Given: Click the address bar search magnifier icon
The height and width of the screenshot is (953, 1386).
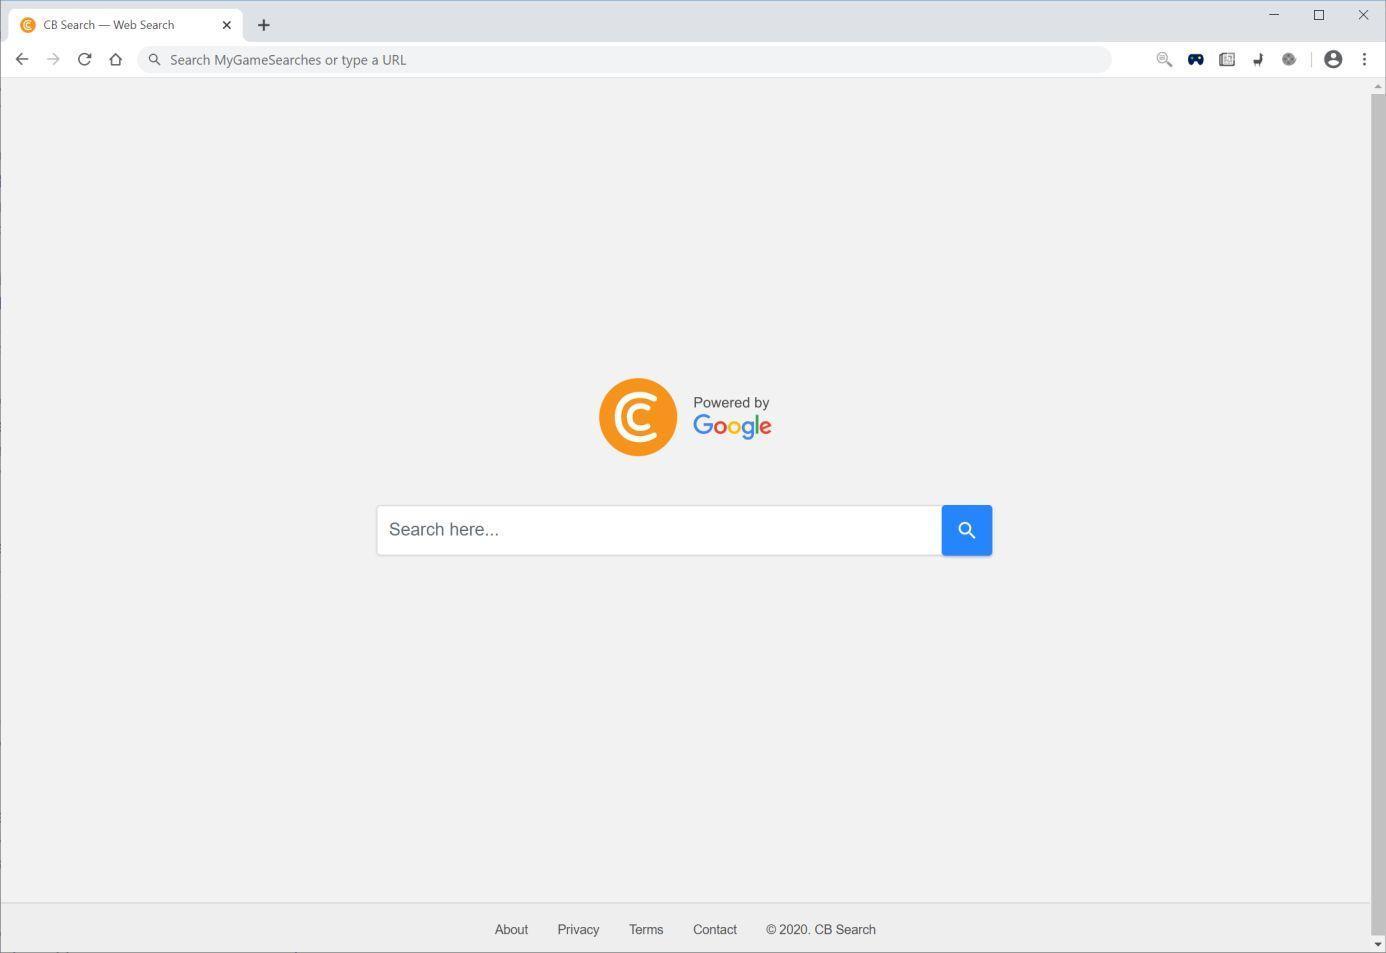Looking at the screenshot, I should 155,60.
